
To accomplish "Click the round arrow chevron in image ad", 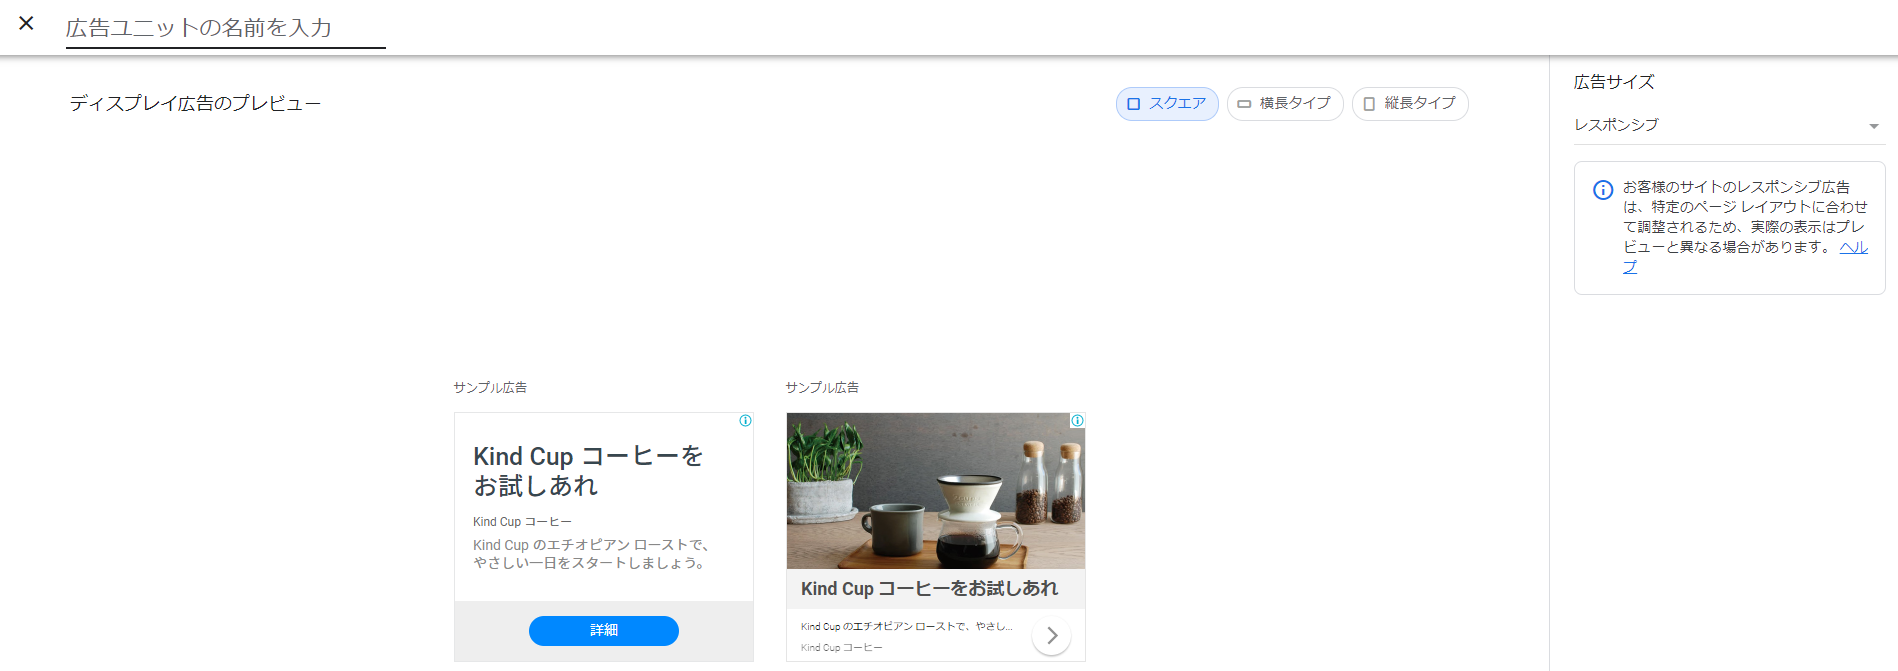I will 1051,636.
